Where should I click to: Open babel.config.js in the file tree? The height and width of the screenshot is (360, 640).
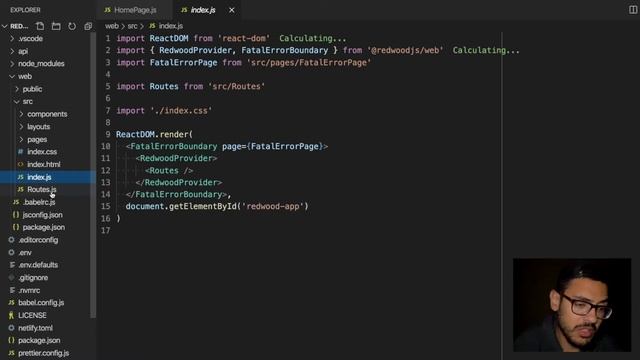pos(41,302)
